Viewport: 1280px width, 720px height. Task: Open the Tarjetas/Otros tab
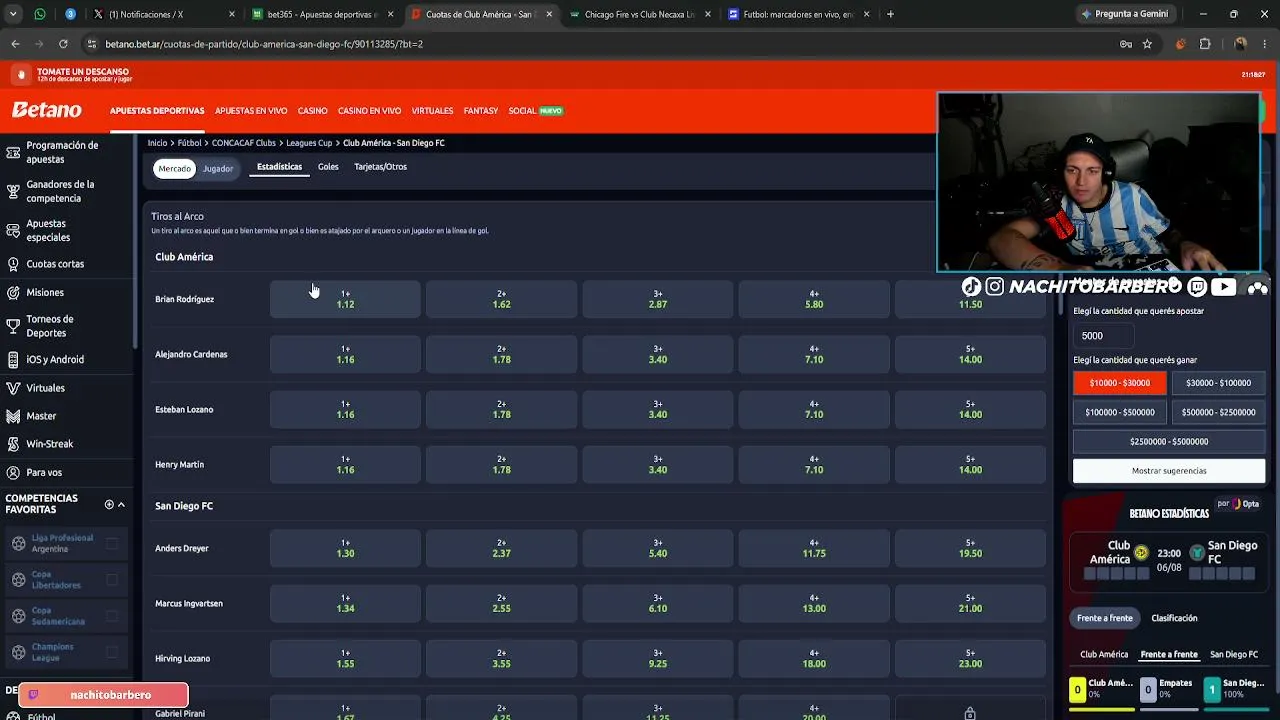coord(380,167)
